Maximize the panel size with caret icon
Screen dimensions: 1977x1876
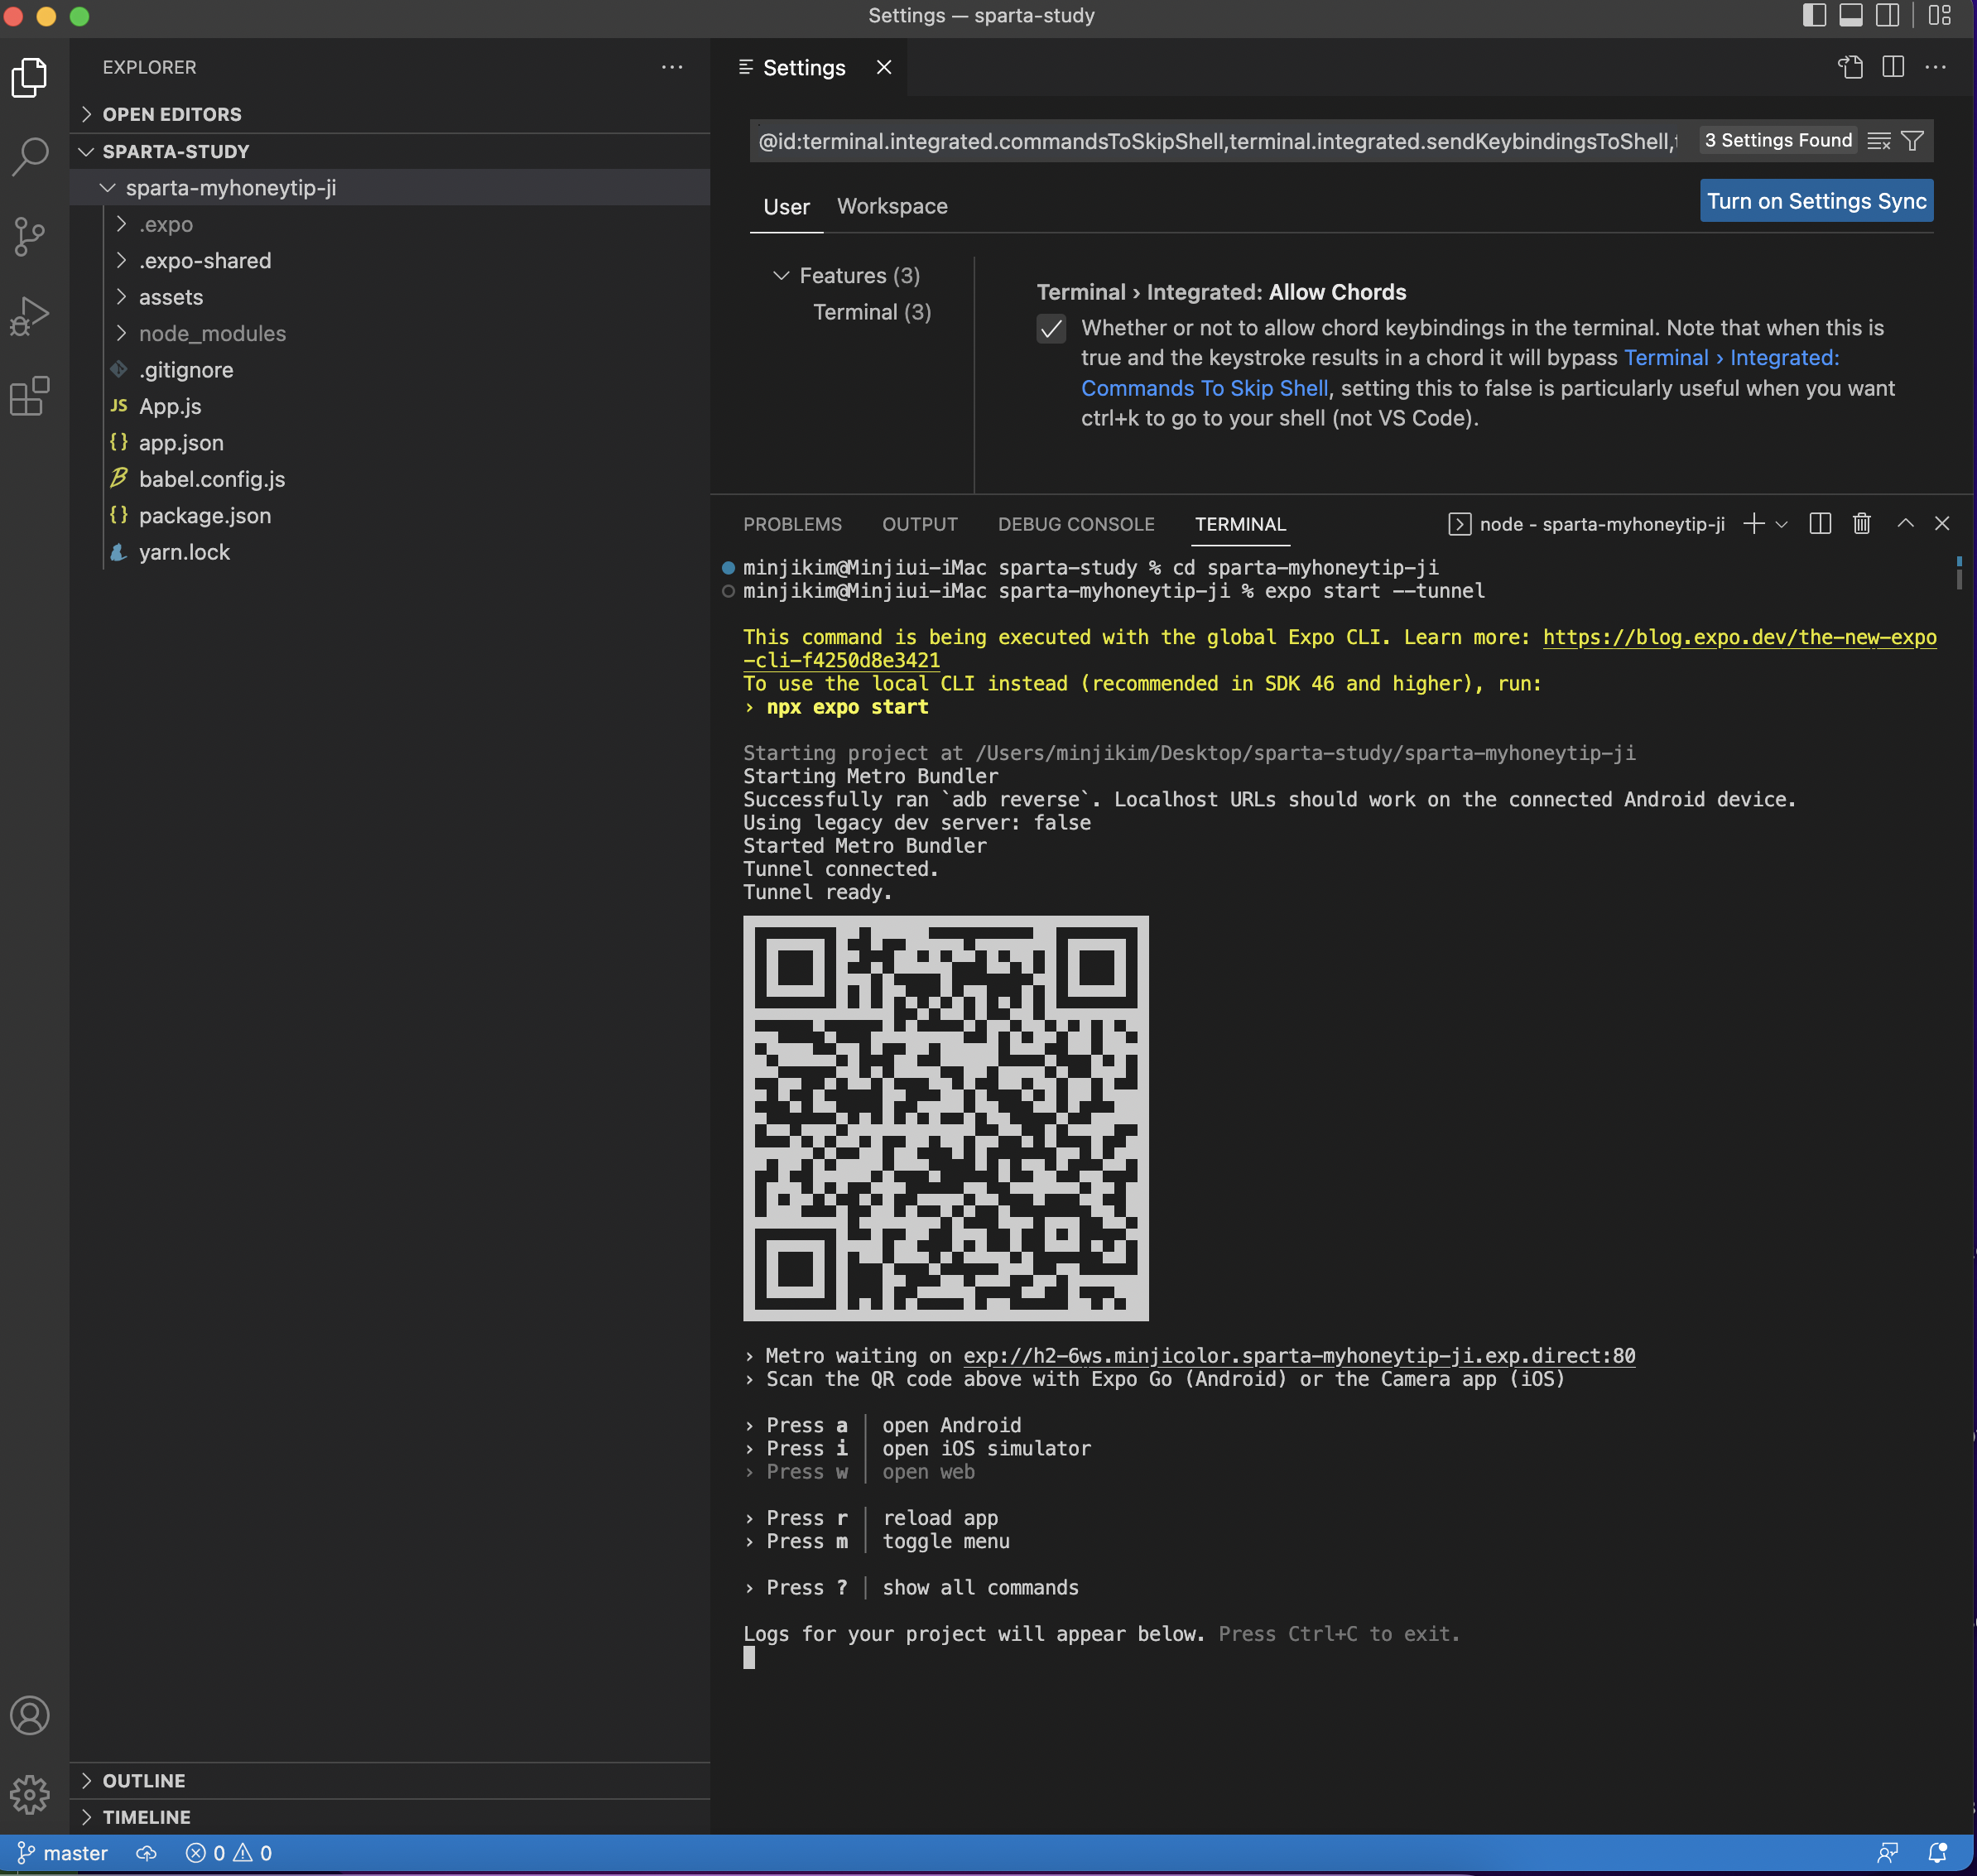(x=1906, y=523)
